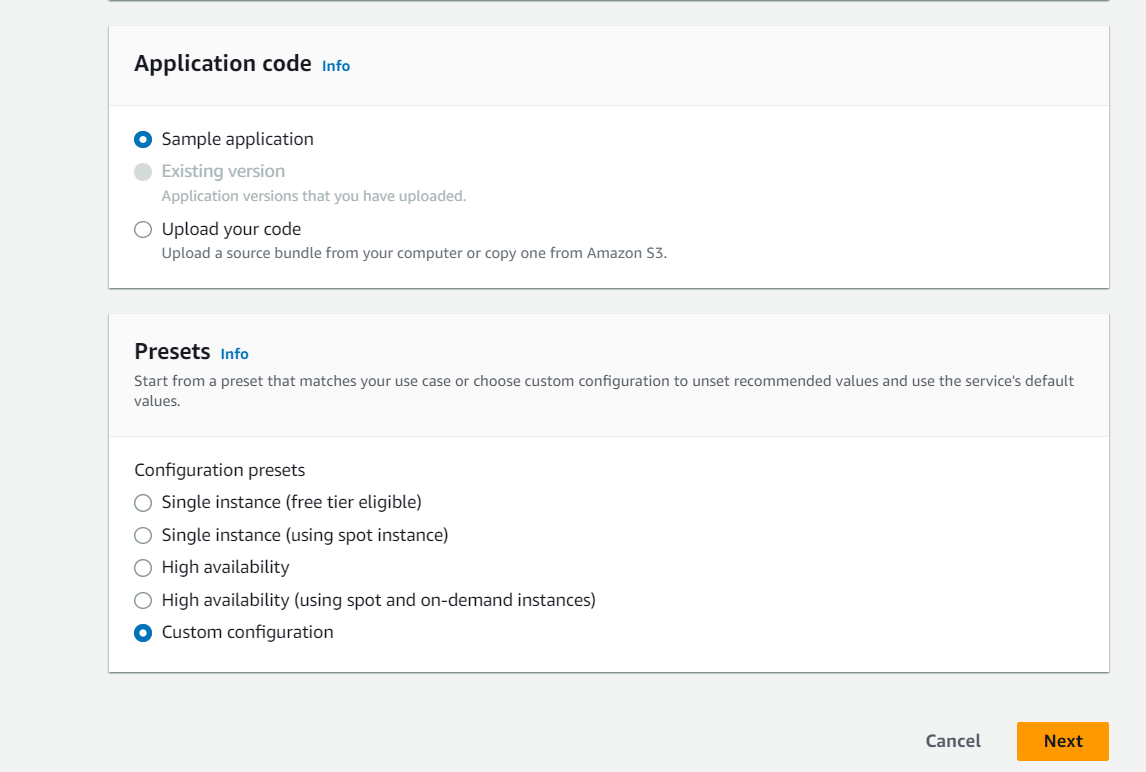
Task: Select the High availability preset
Action: (143, 567)
